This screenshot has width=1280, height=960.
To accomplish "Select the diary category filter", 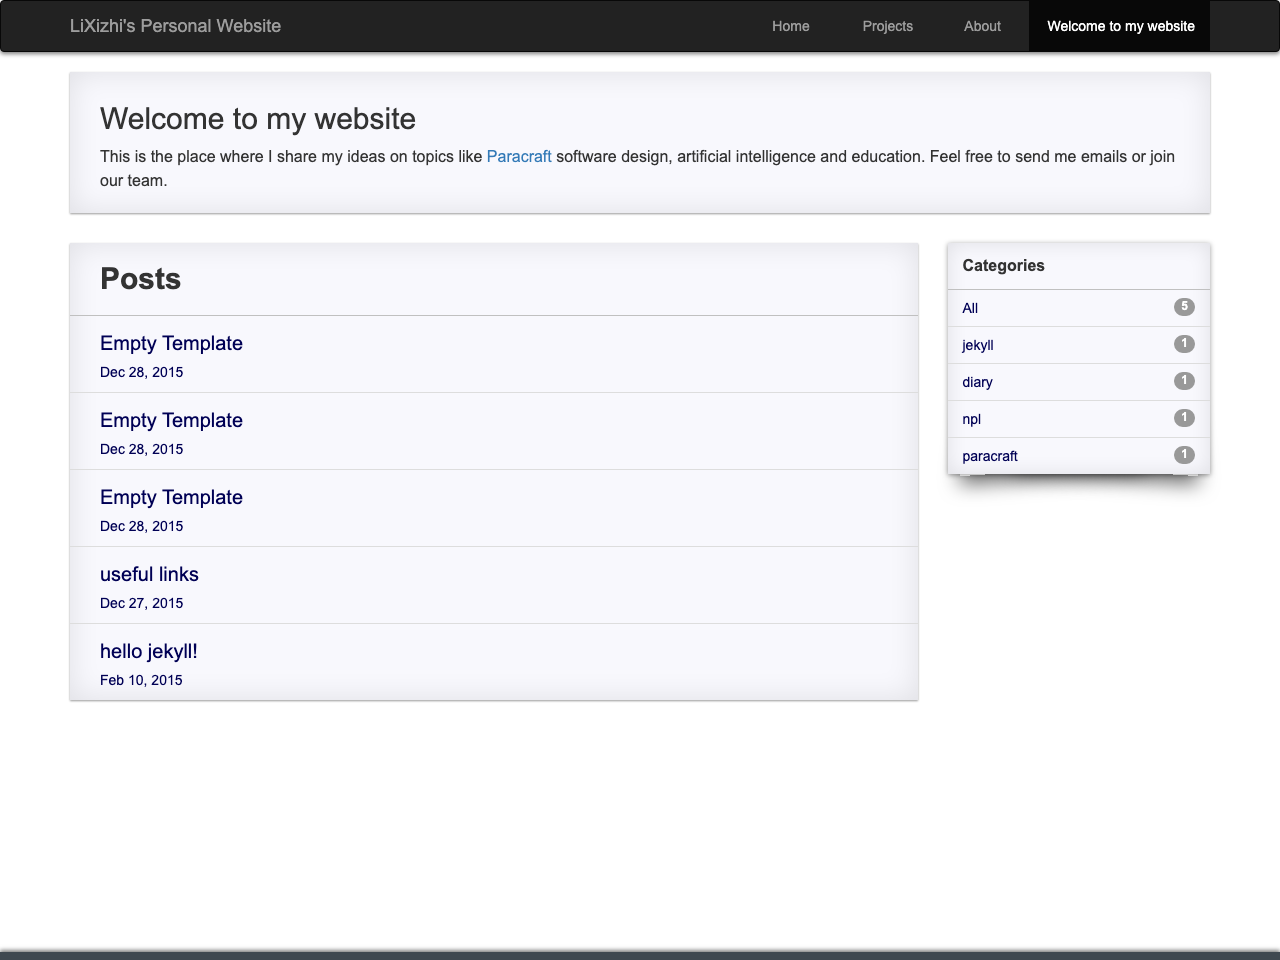I will [977, 382].
